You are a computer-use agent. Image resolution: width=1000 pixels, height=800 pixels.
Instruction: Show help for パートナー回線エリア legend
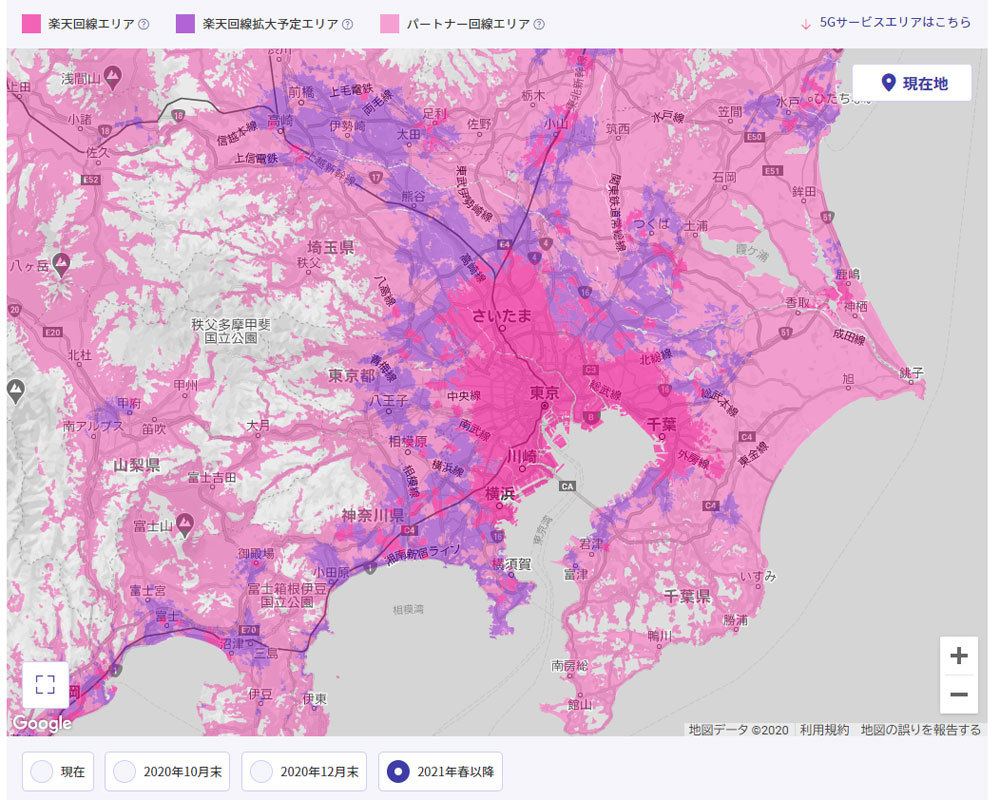click(x=539, y=23)
